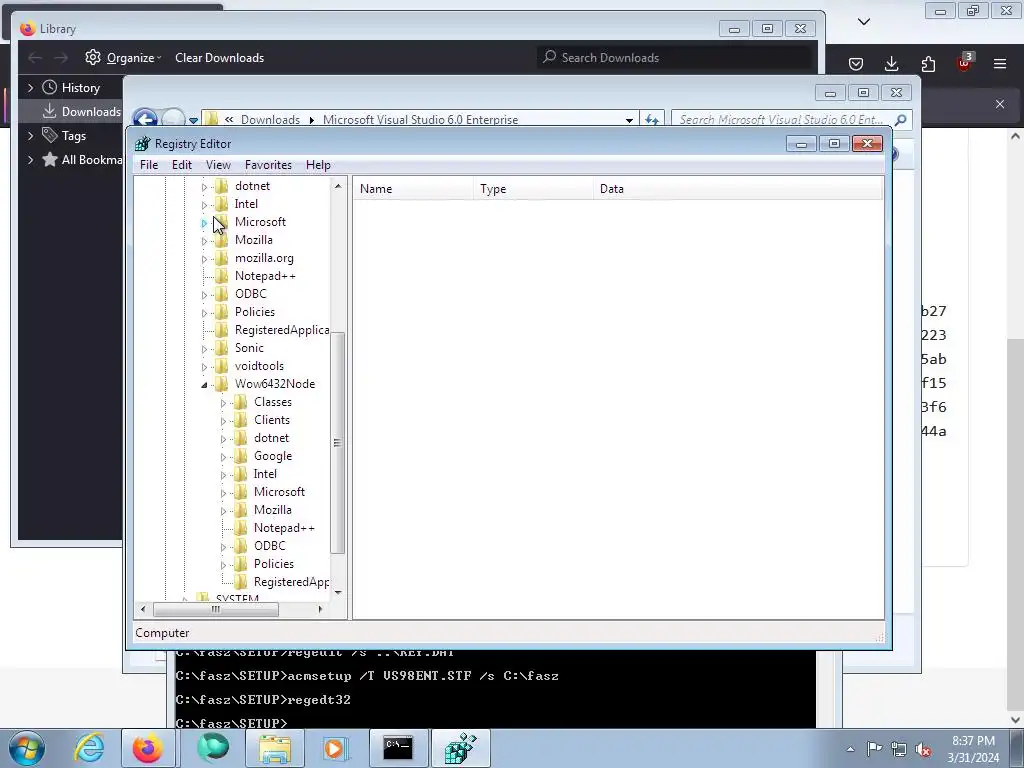The height and width of the screenshot is (768, 1024).
Task: Expand the top-level dotnet registry key
Action: 204,187
